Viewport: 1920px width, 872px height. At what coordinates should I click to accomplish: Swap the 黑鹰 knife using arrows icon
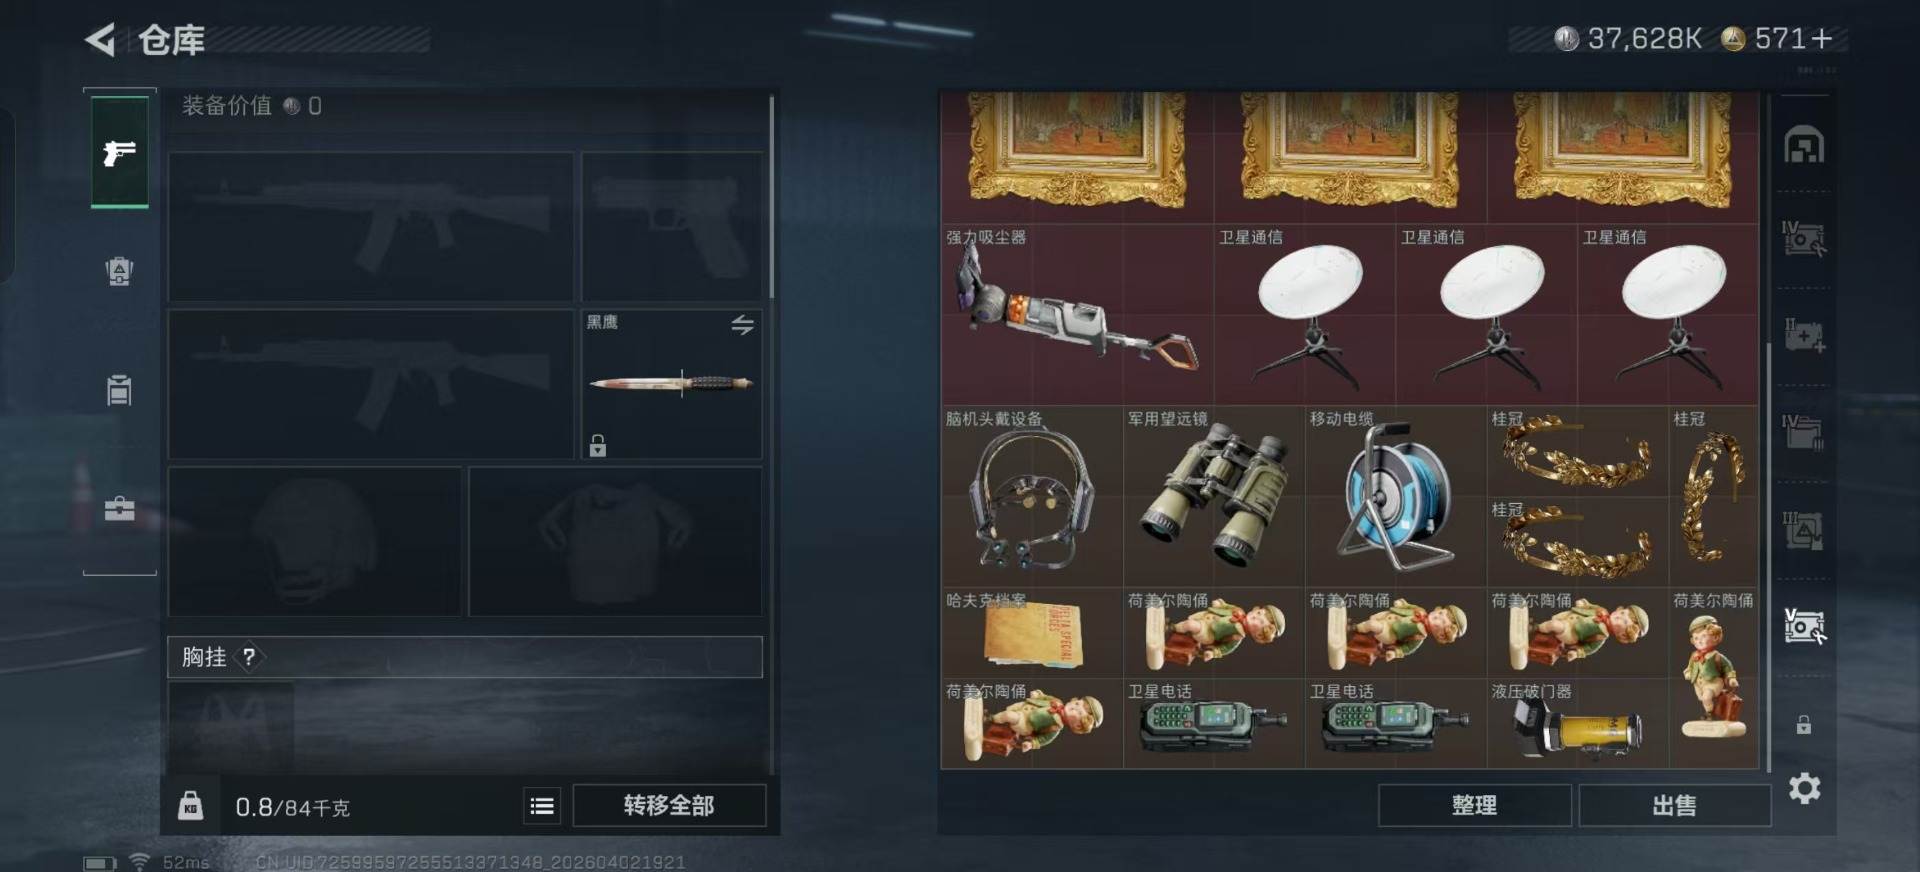[x=742, y=325]
